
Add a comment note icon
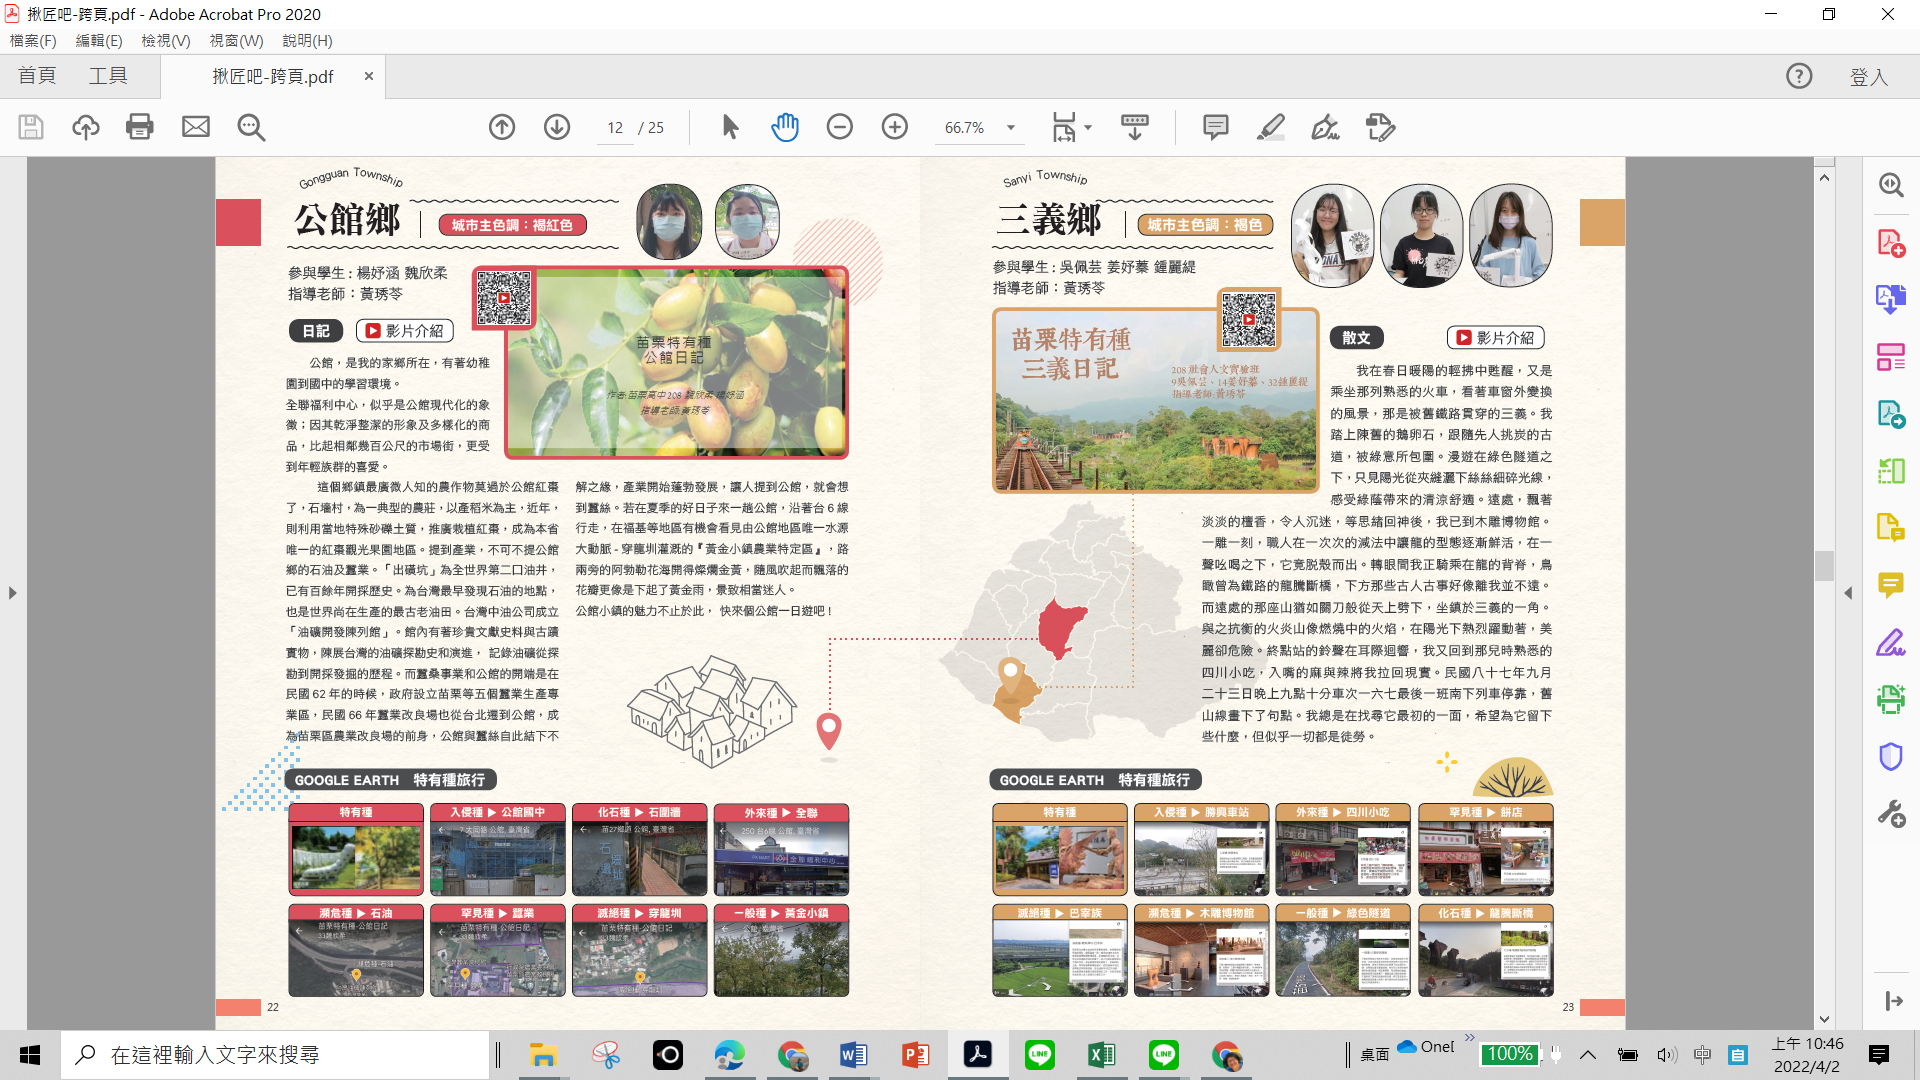pyautogui.click(x=1216, y=127)
